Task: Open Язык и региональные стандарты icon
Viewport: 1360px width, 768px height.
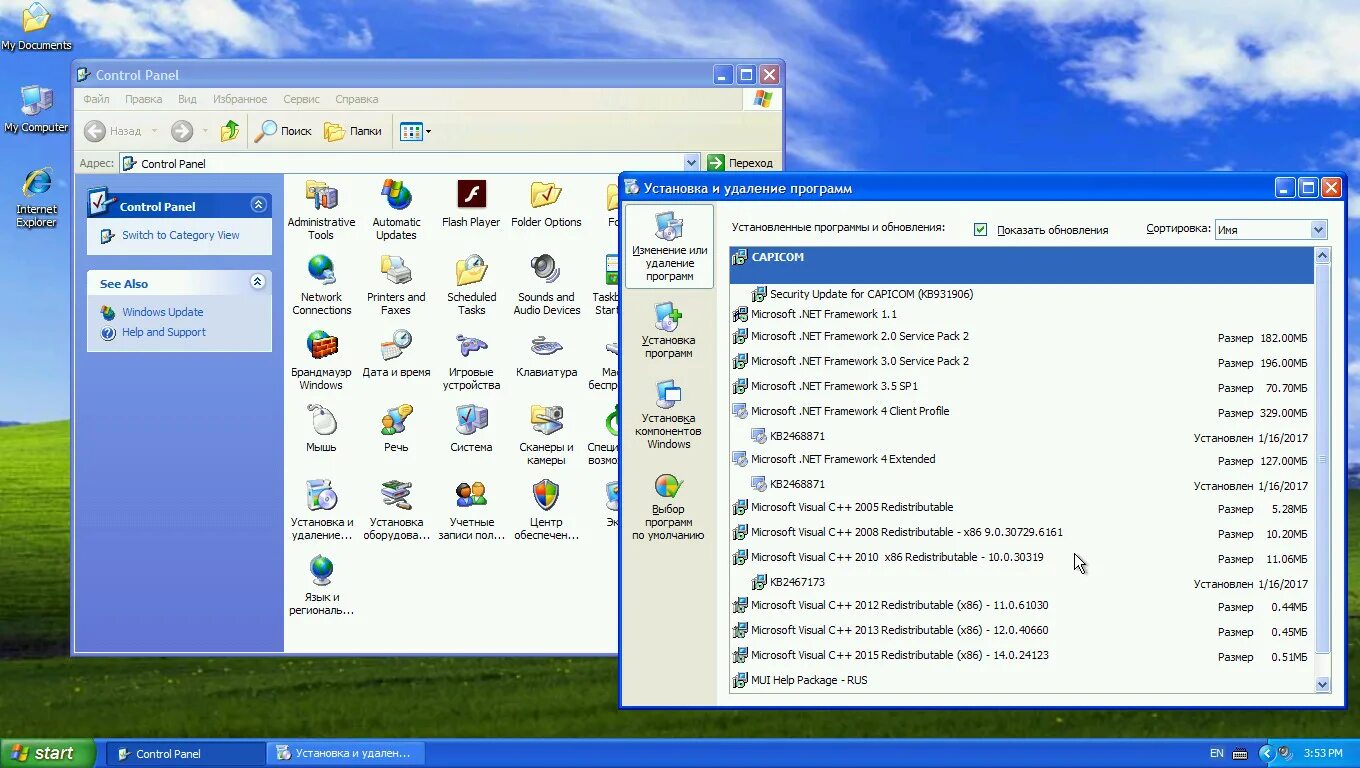Action: 321,585
